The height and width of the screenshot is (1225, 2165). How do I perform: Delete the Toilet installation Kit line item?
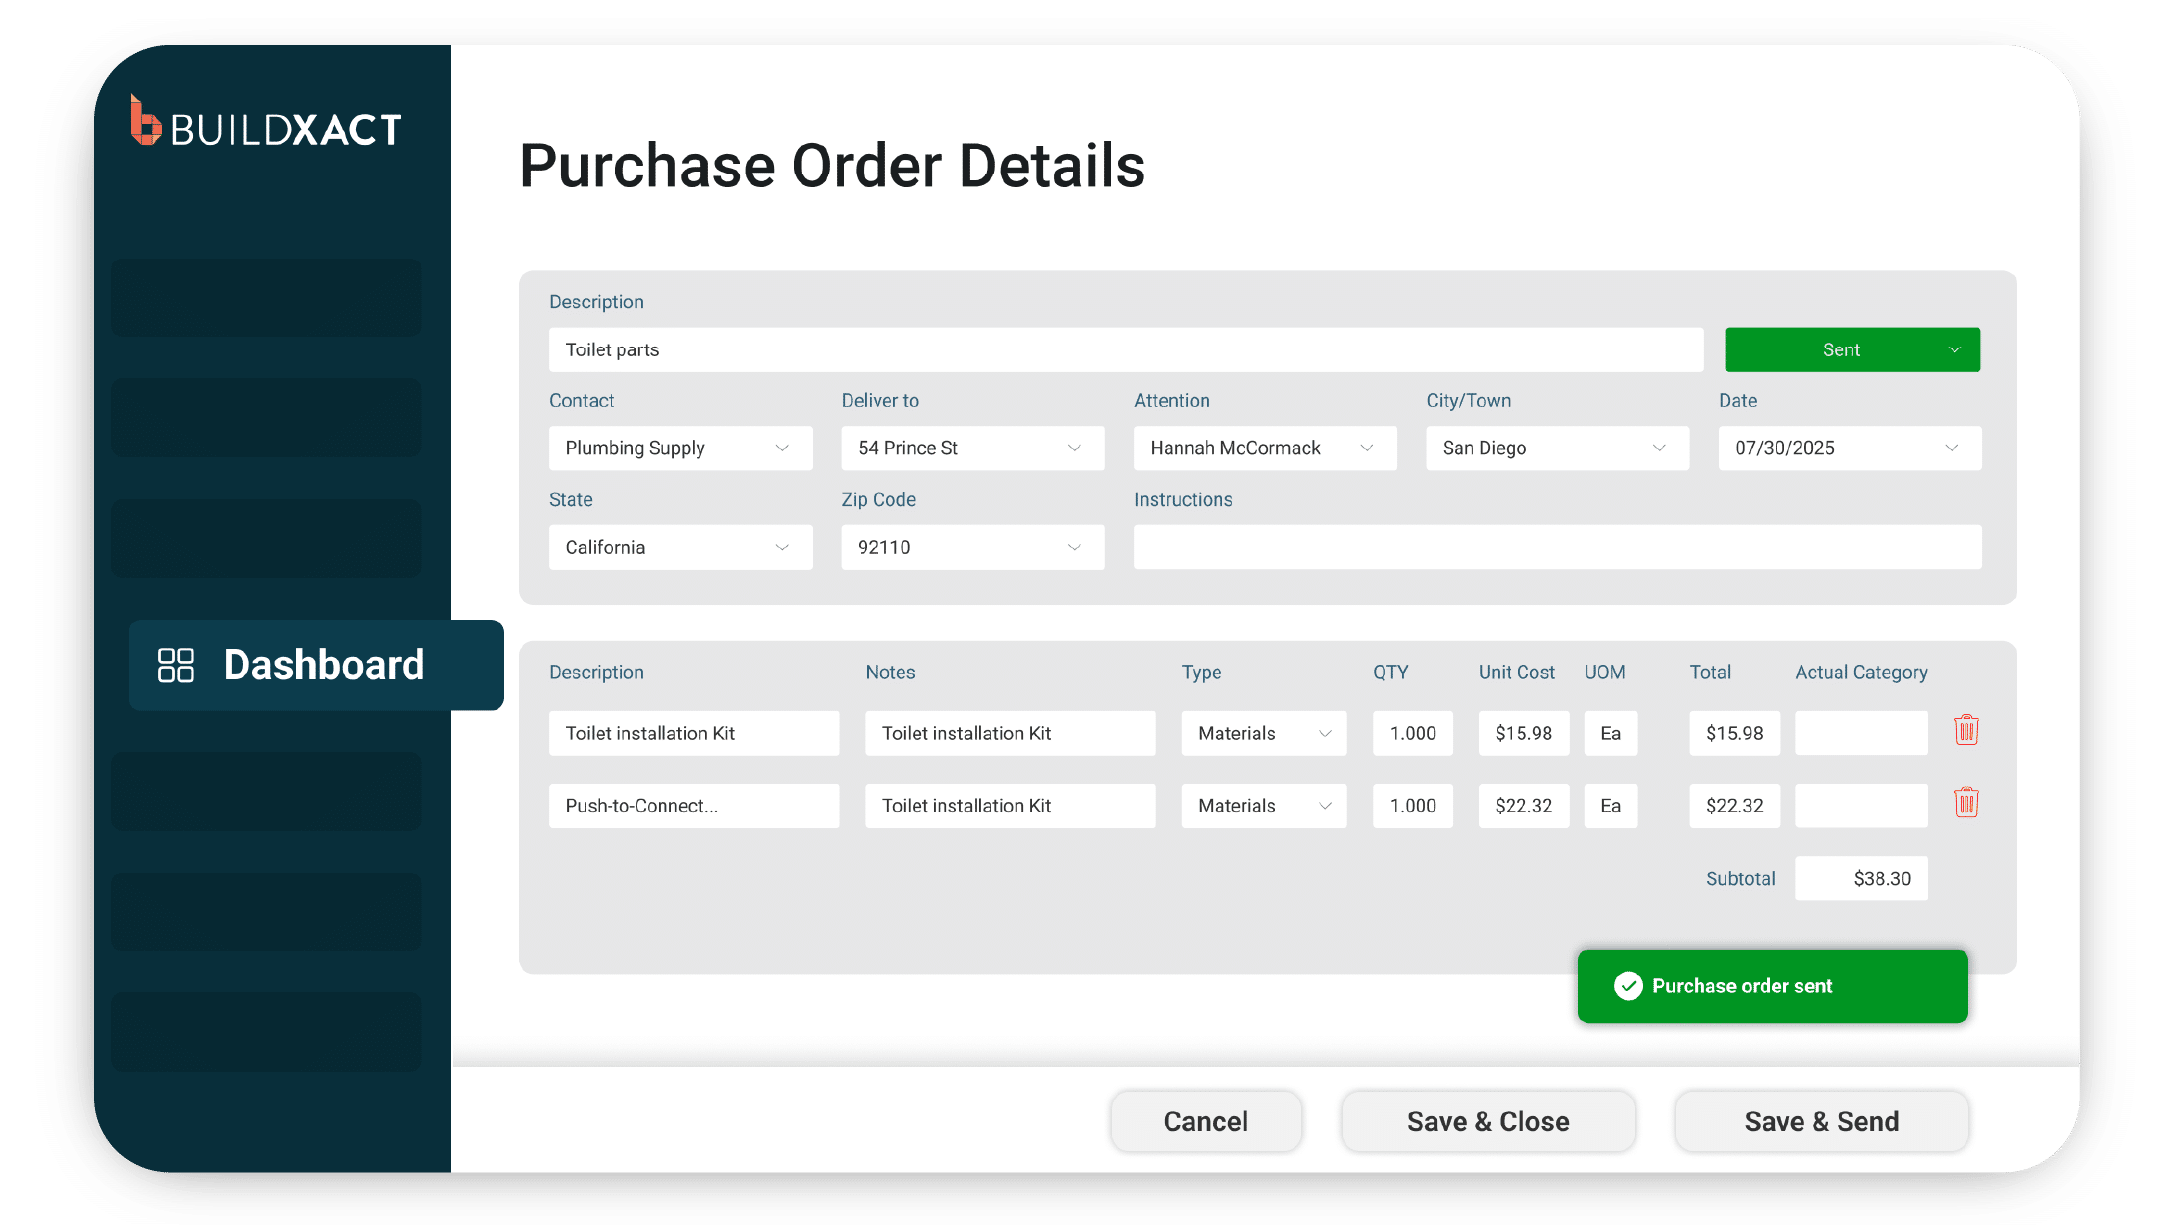point(1966,731)
